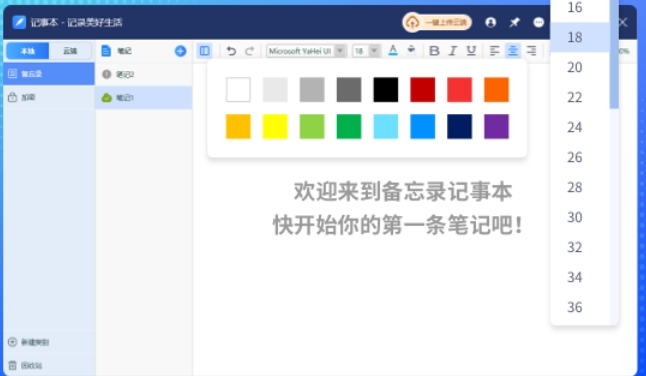
Task: Pick the purple color swatch
Action: pos(496,126)
